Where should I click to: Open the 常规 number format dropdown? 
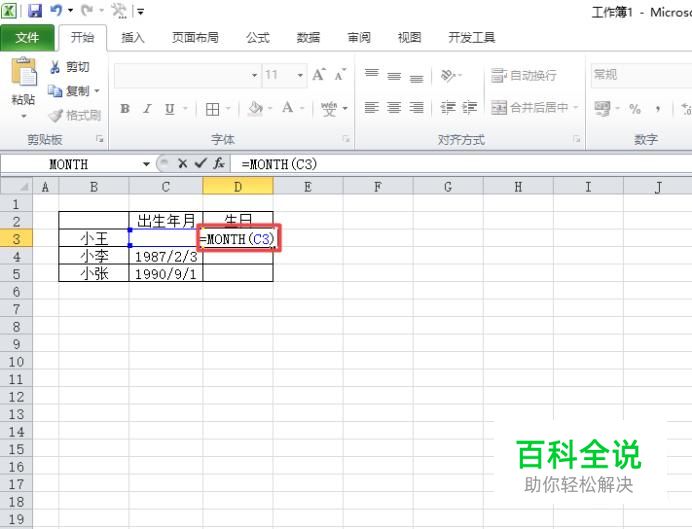[x=642, y=75]
